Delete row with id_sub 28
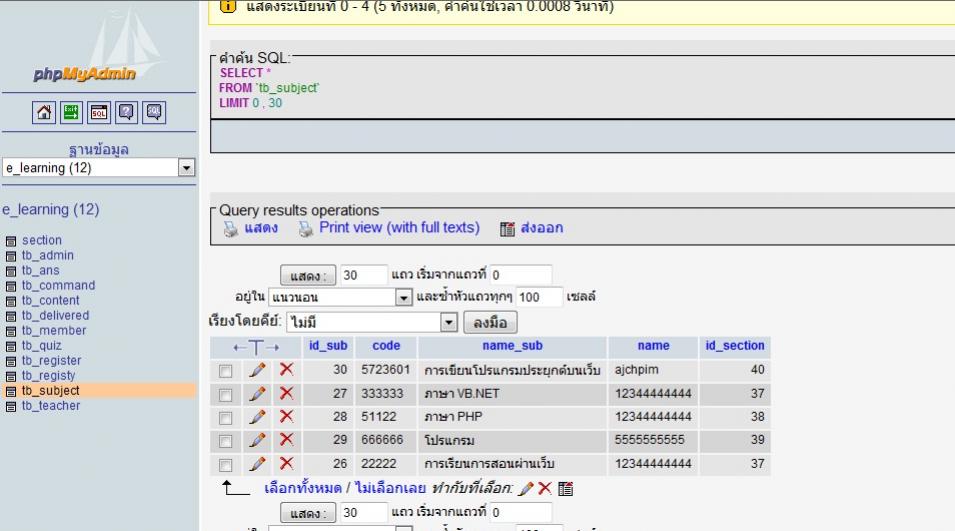The width and height of the screenshot is (955, 531). 286,417
